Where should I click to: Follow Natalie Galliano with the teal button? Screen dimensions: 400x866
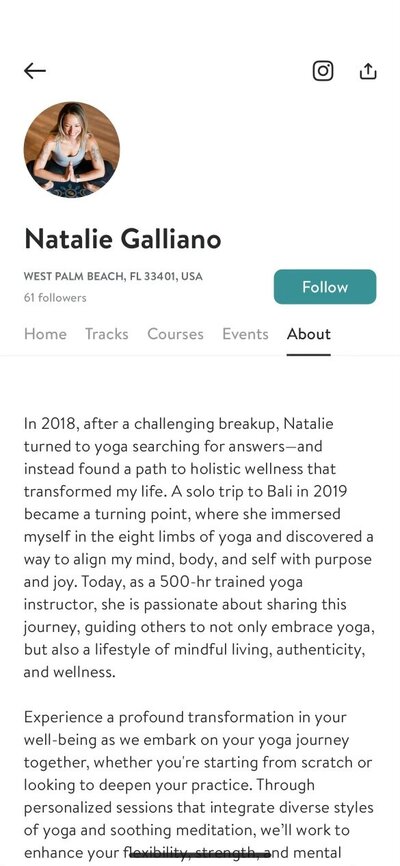325,287
